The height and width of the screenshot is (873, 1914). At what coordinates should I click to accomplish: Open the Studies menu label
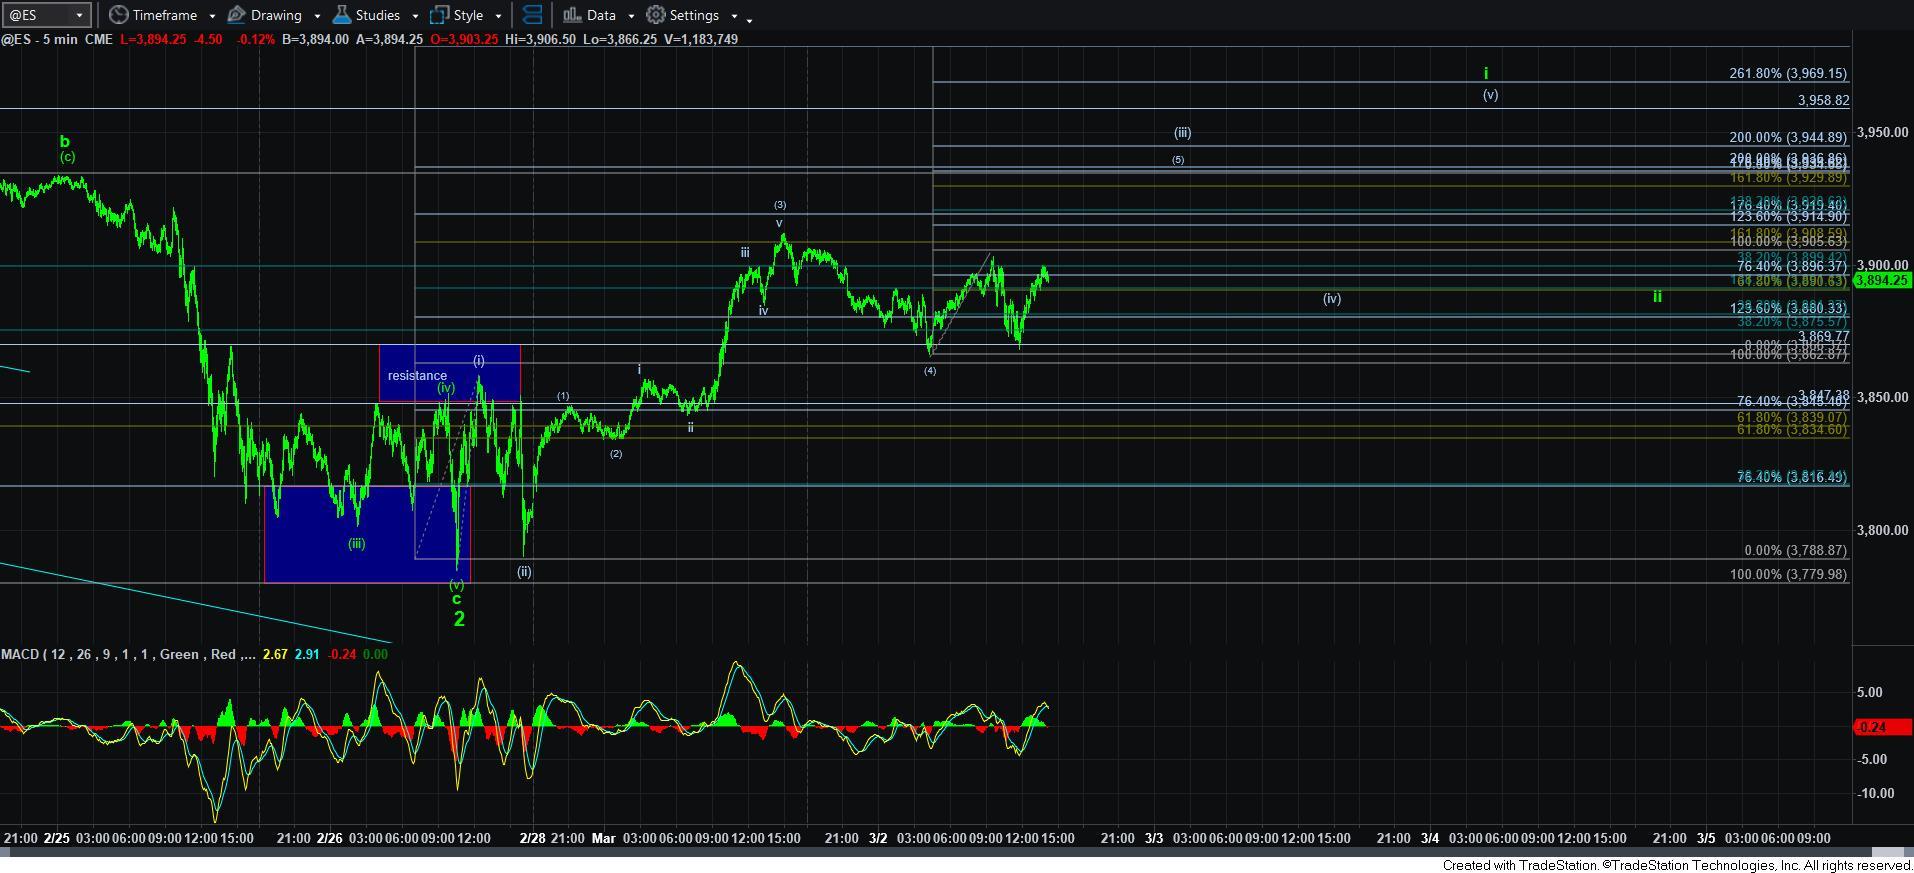378,15
